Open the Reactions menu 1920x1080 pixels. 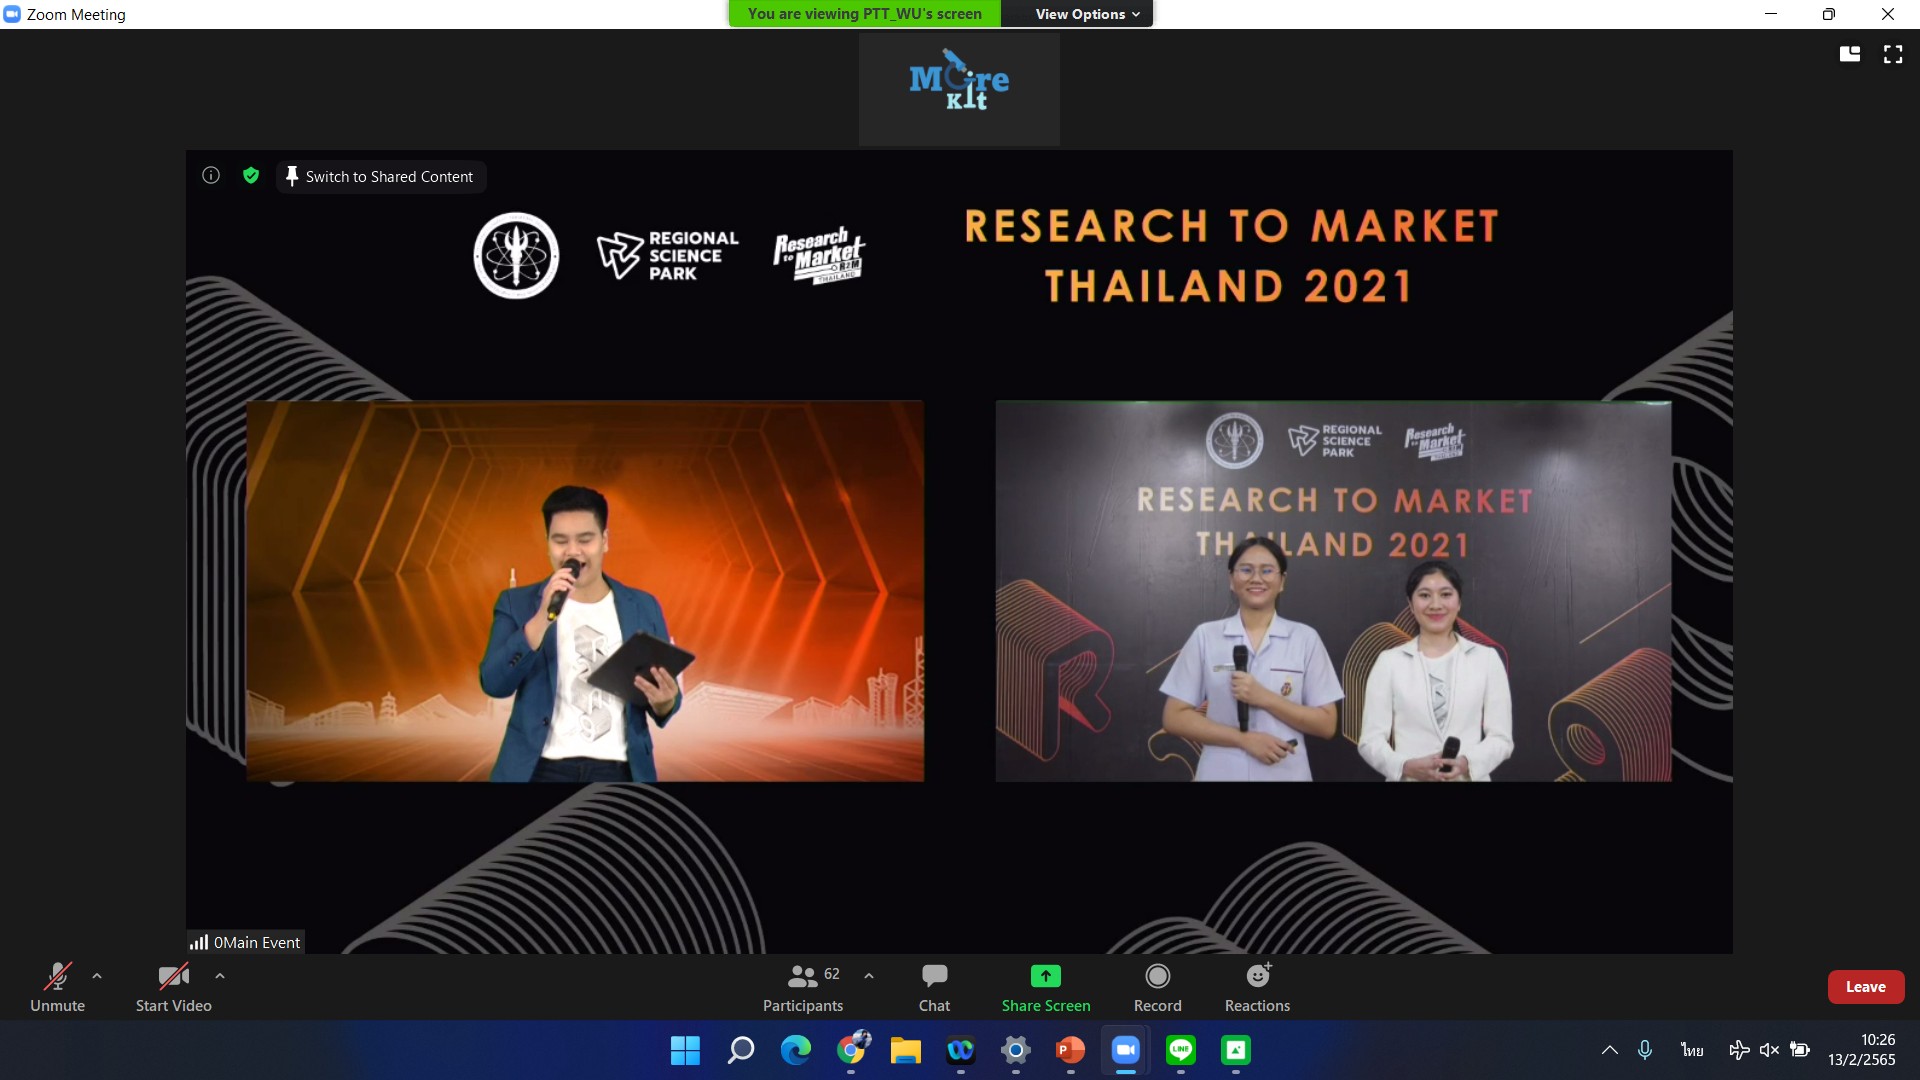pos(1257,986)
